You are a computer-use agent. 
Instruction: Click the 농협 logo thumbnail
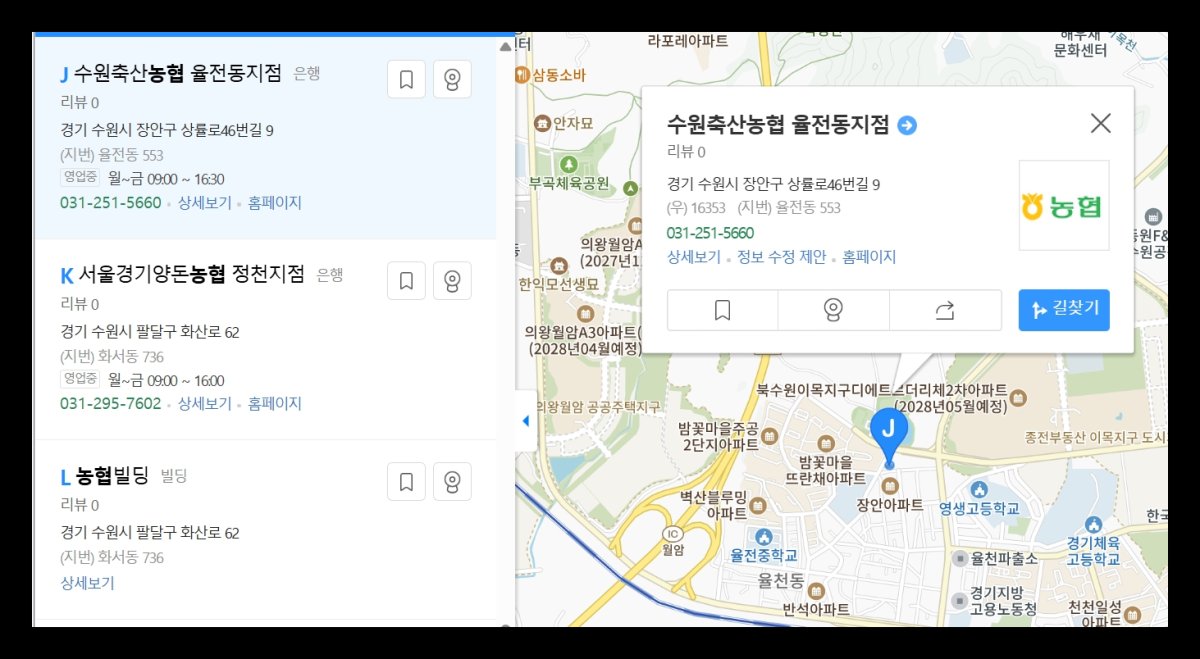(1064, 205)
